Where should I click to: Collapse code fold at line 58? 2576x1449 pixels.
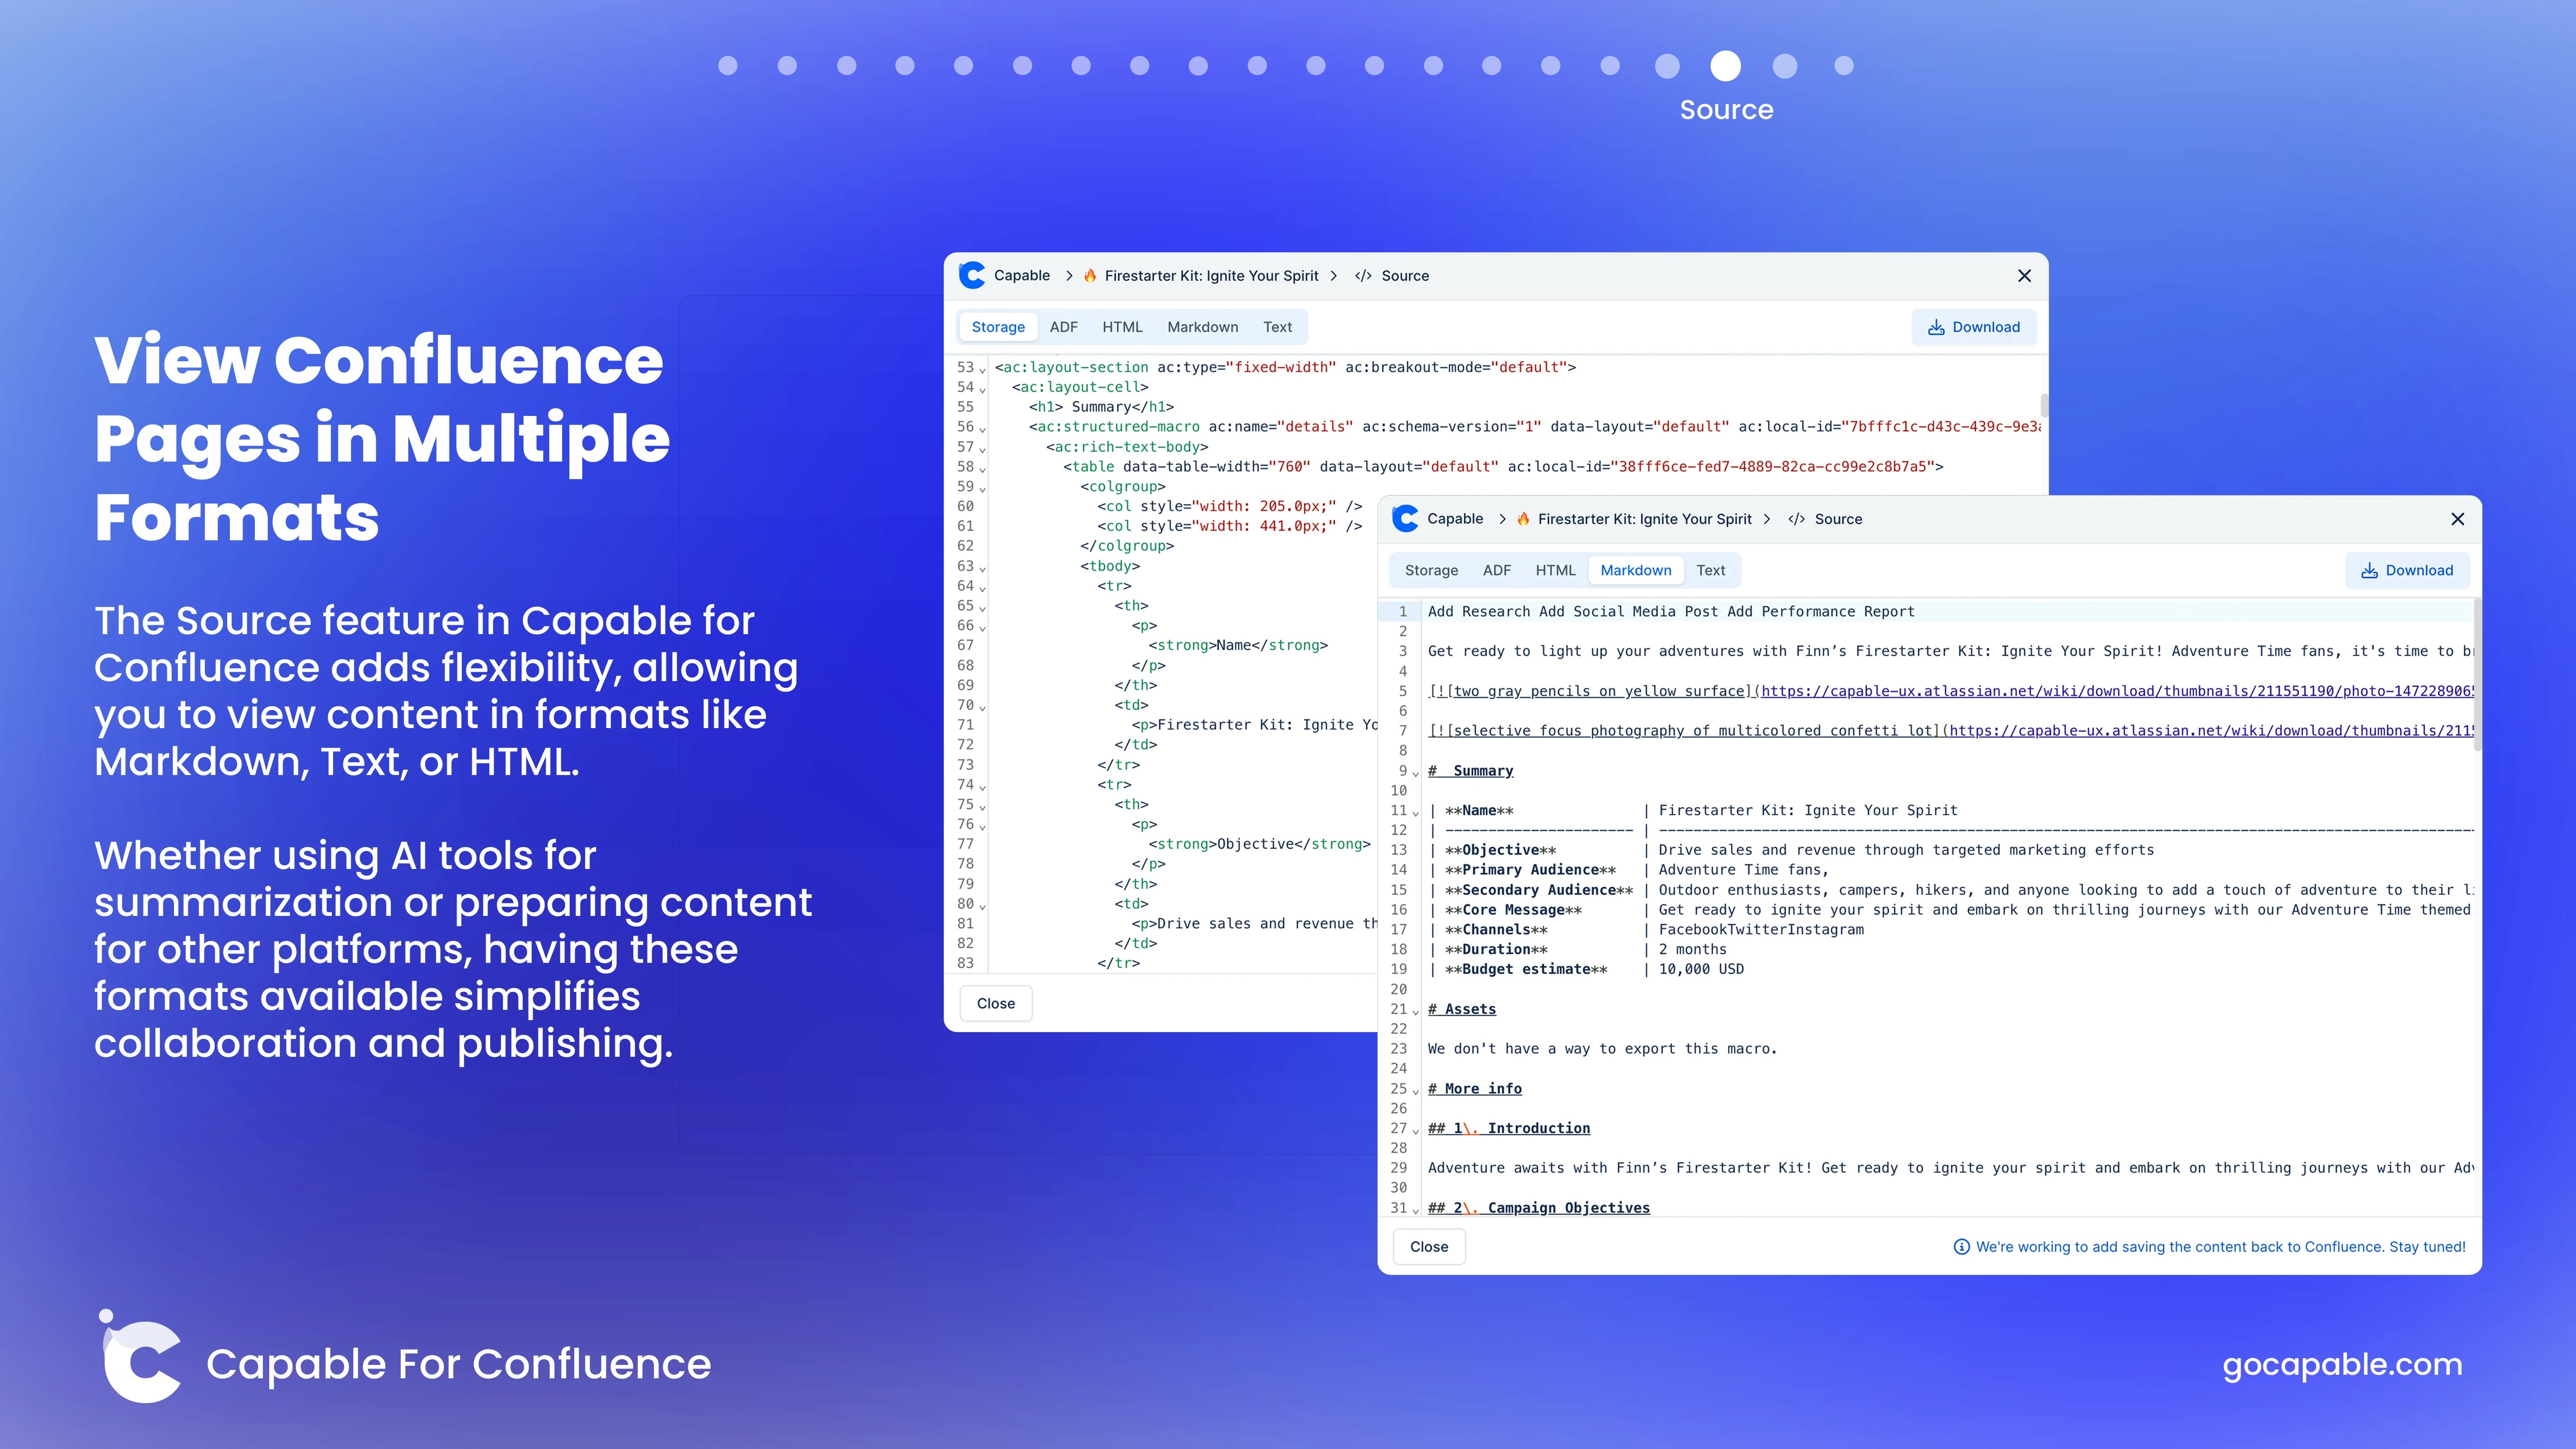coord(982,469)
